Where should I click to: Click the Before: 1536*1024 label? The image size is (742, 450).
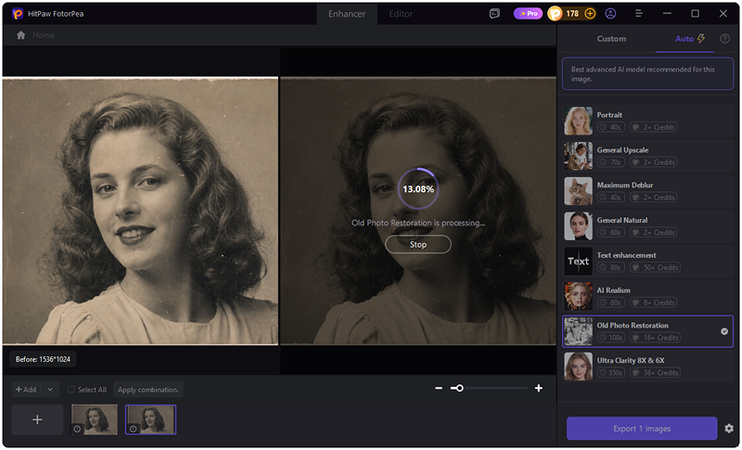click(x=43, y=360)
